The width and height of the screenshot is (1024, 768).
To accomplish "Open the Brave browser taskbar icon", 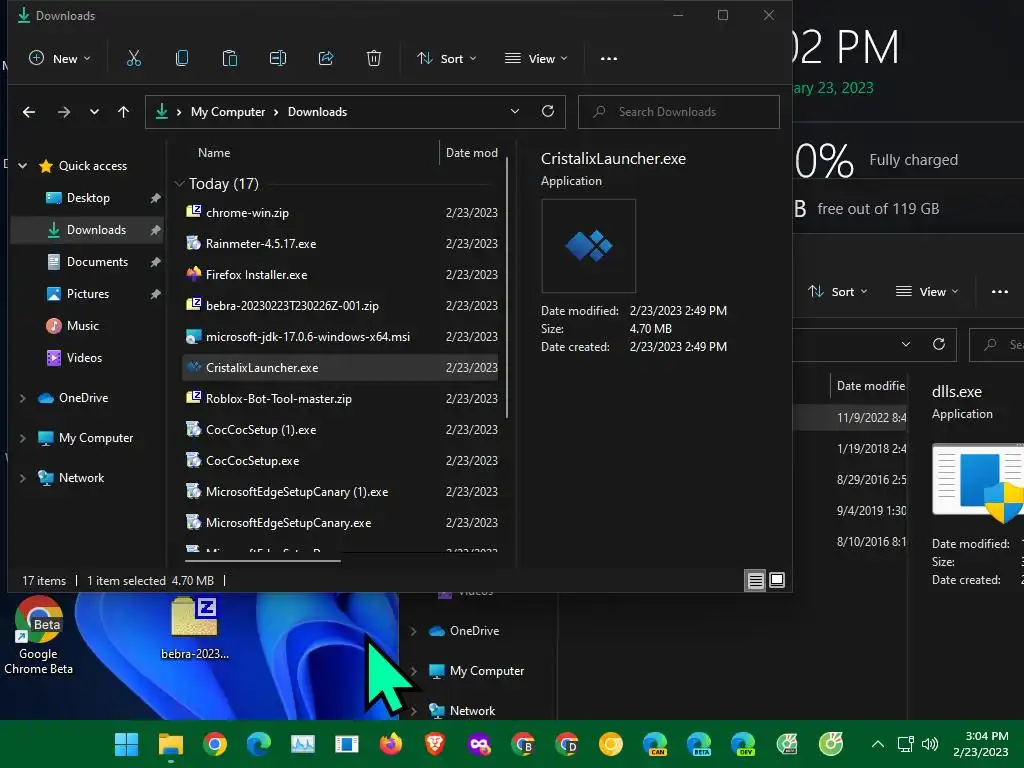I will tap(435, 744).
